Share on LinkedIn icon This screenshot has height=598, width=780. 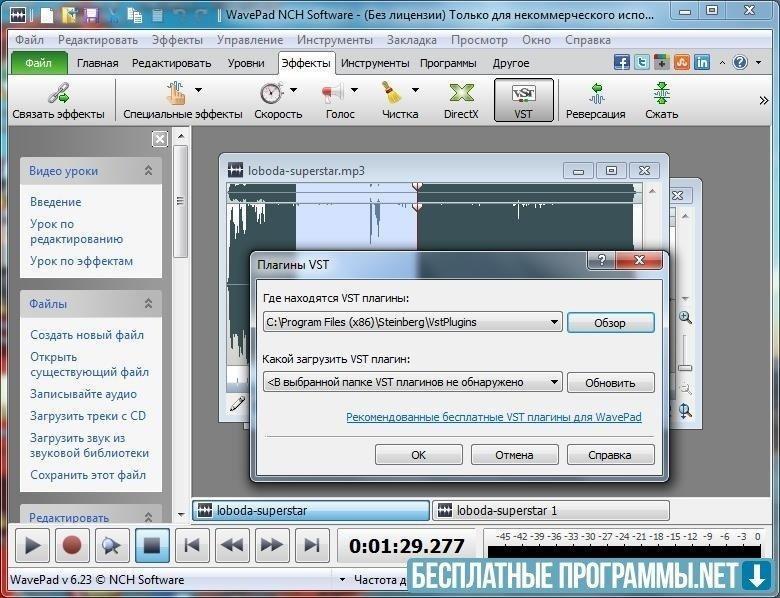point(702,62)
